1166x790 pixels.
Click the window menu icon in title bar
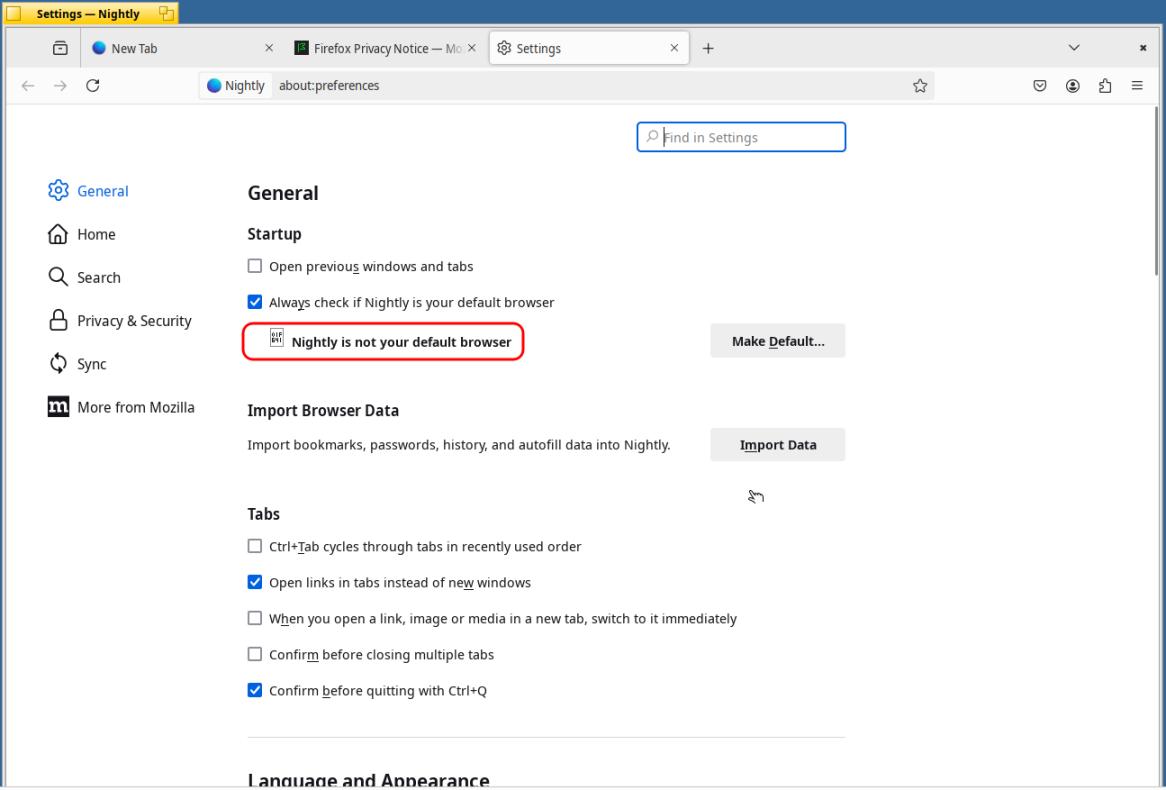(13, 13)
